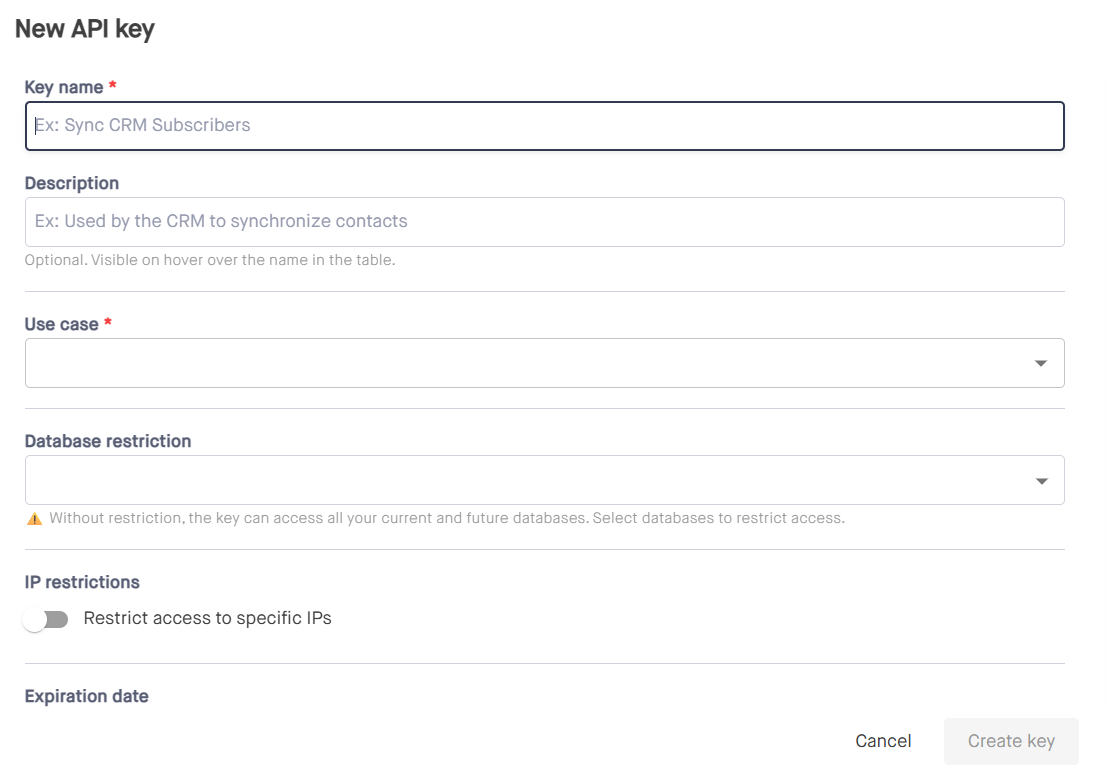Click the 'Expiration date' section heading
The image size is (1106, 768).
pos(87,697)
